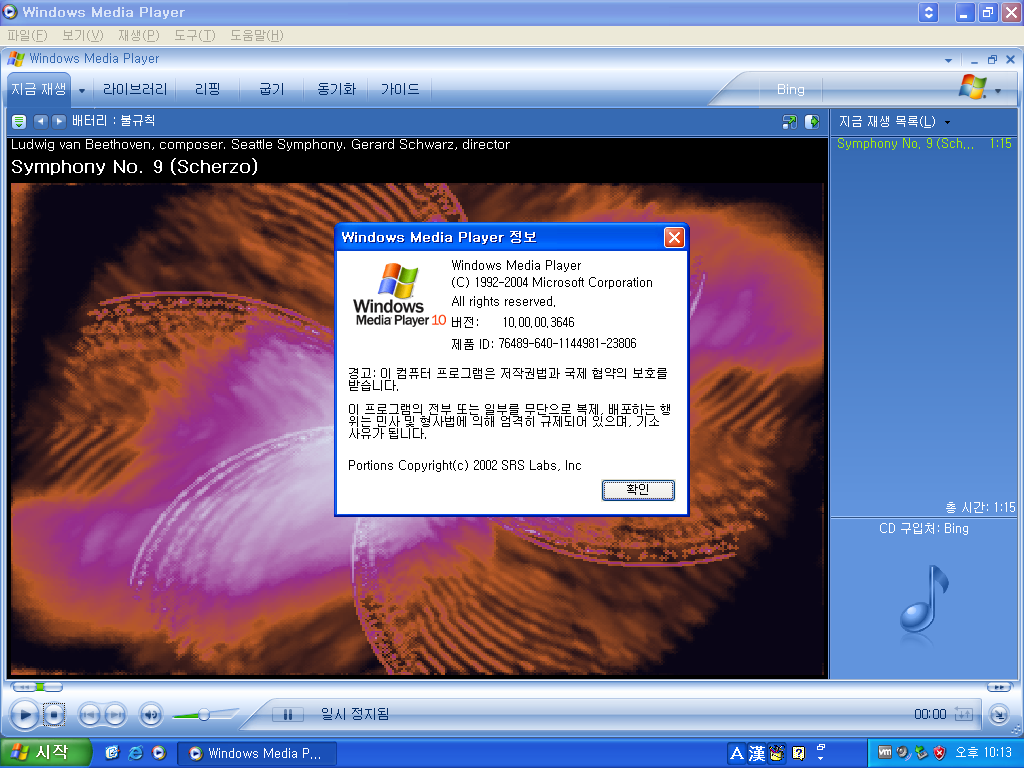The width and height of the screenshot is (1024, 768).
Task: Select the previous visualization
Action: point(40,121)
